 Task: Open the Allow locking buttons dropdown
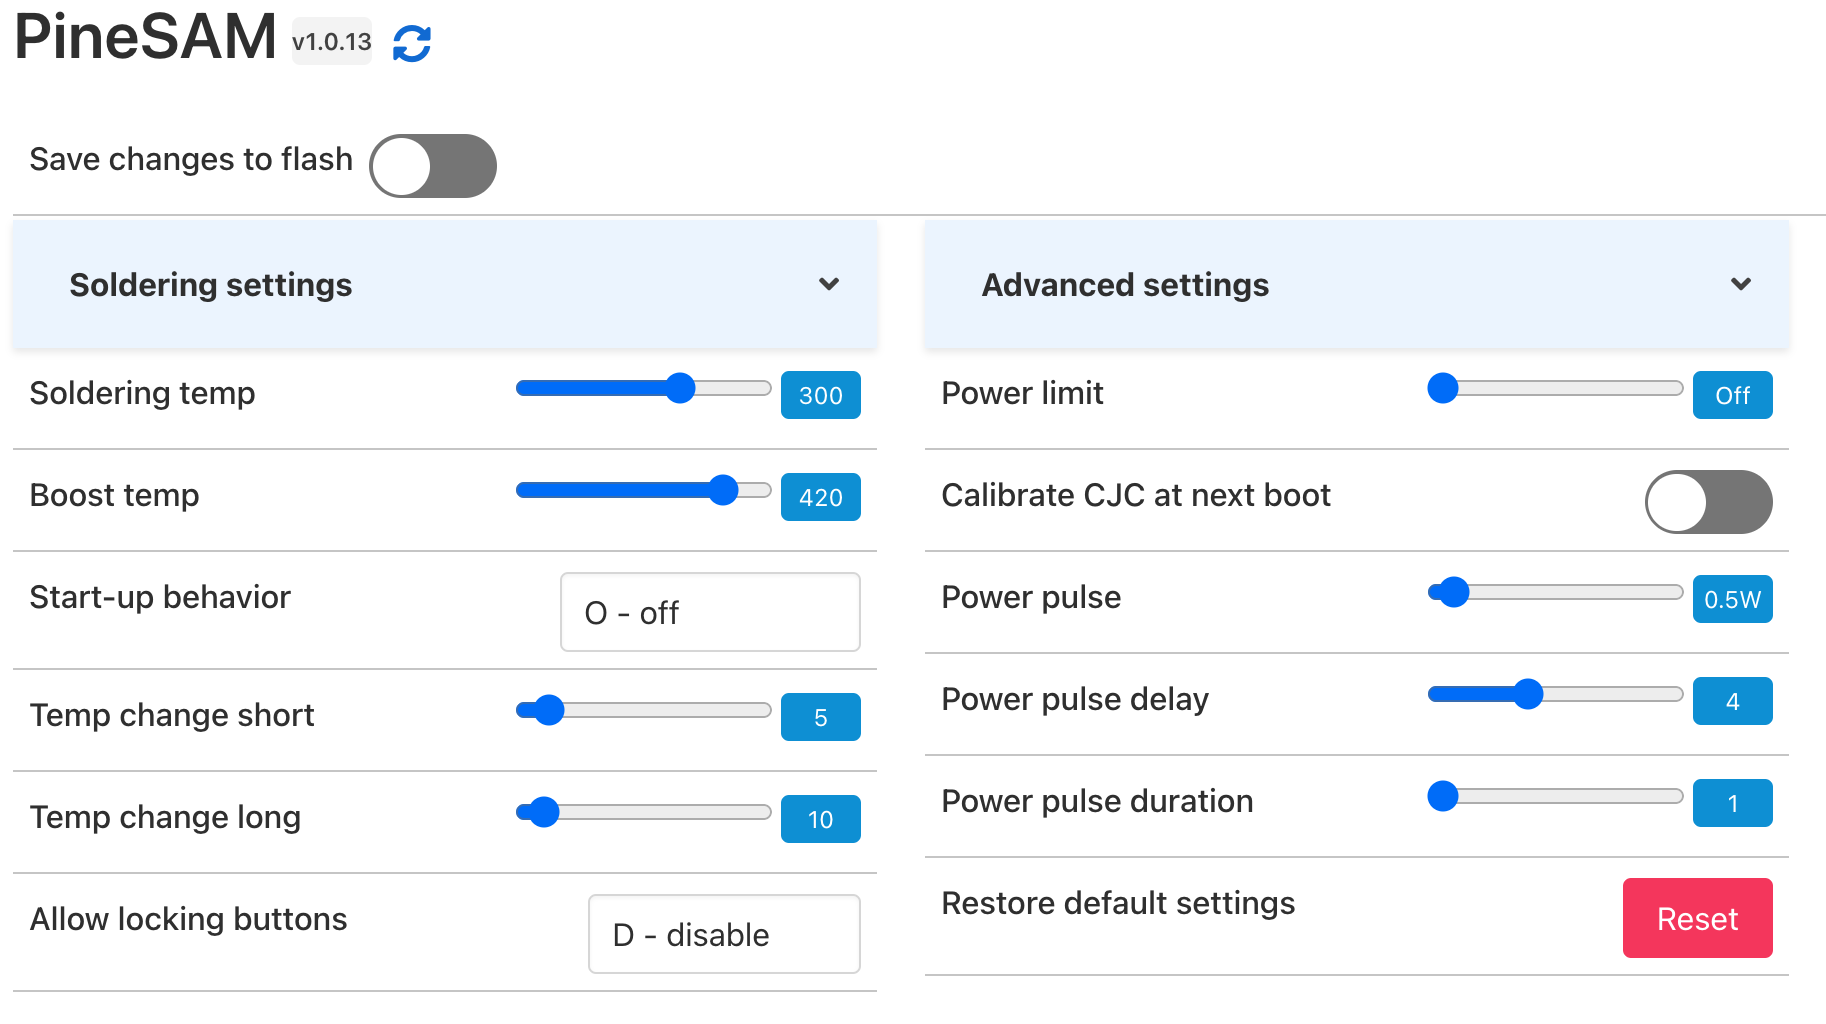(x=723, y=933)
